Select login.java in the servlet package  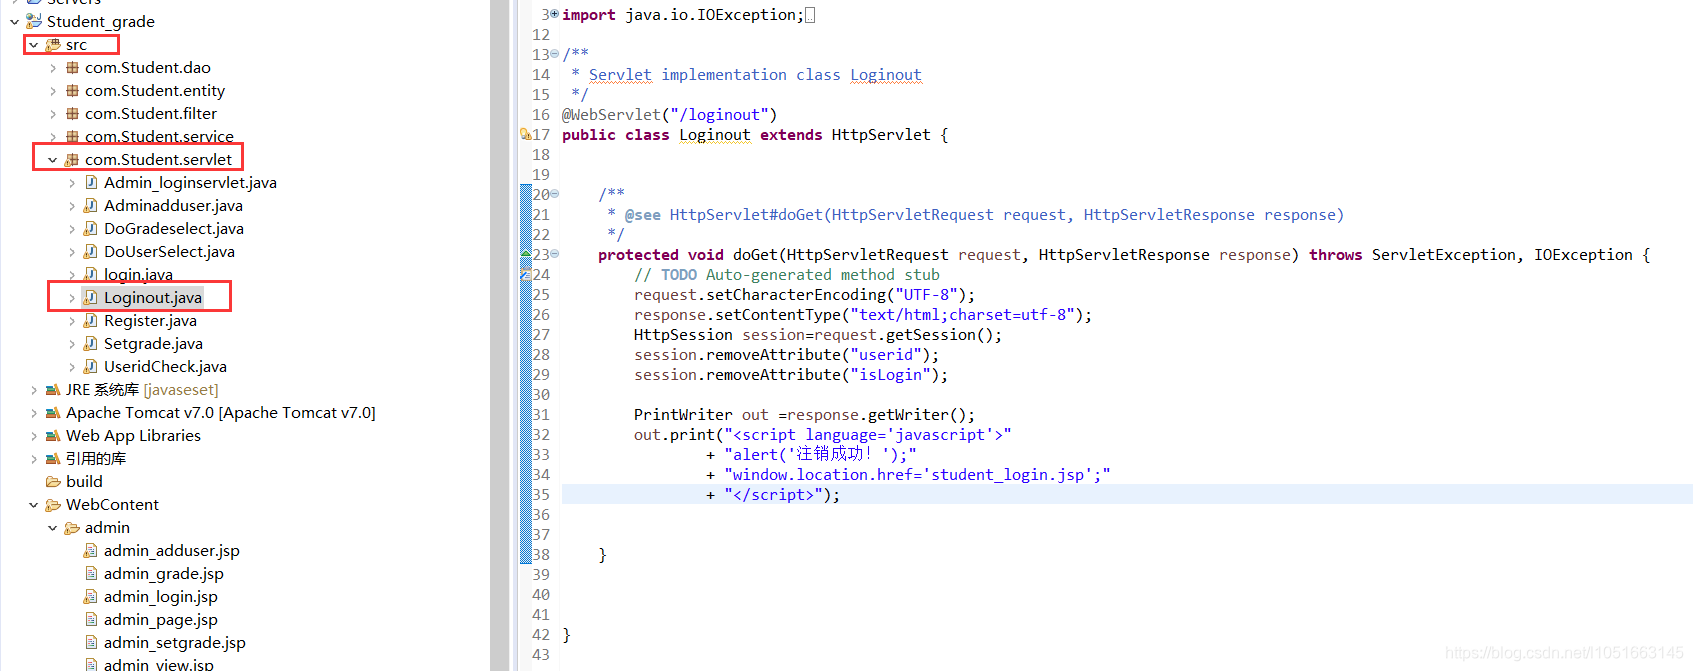[x=138, y=275]
